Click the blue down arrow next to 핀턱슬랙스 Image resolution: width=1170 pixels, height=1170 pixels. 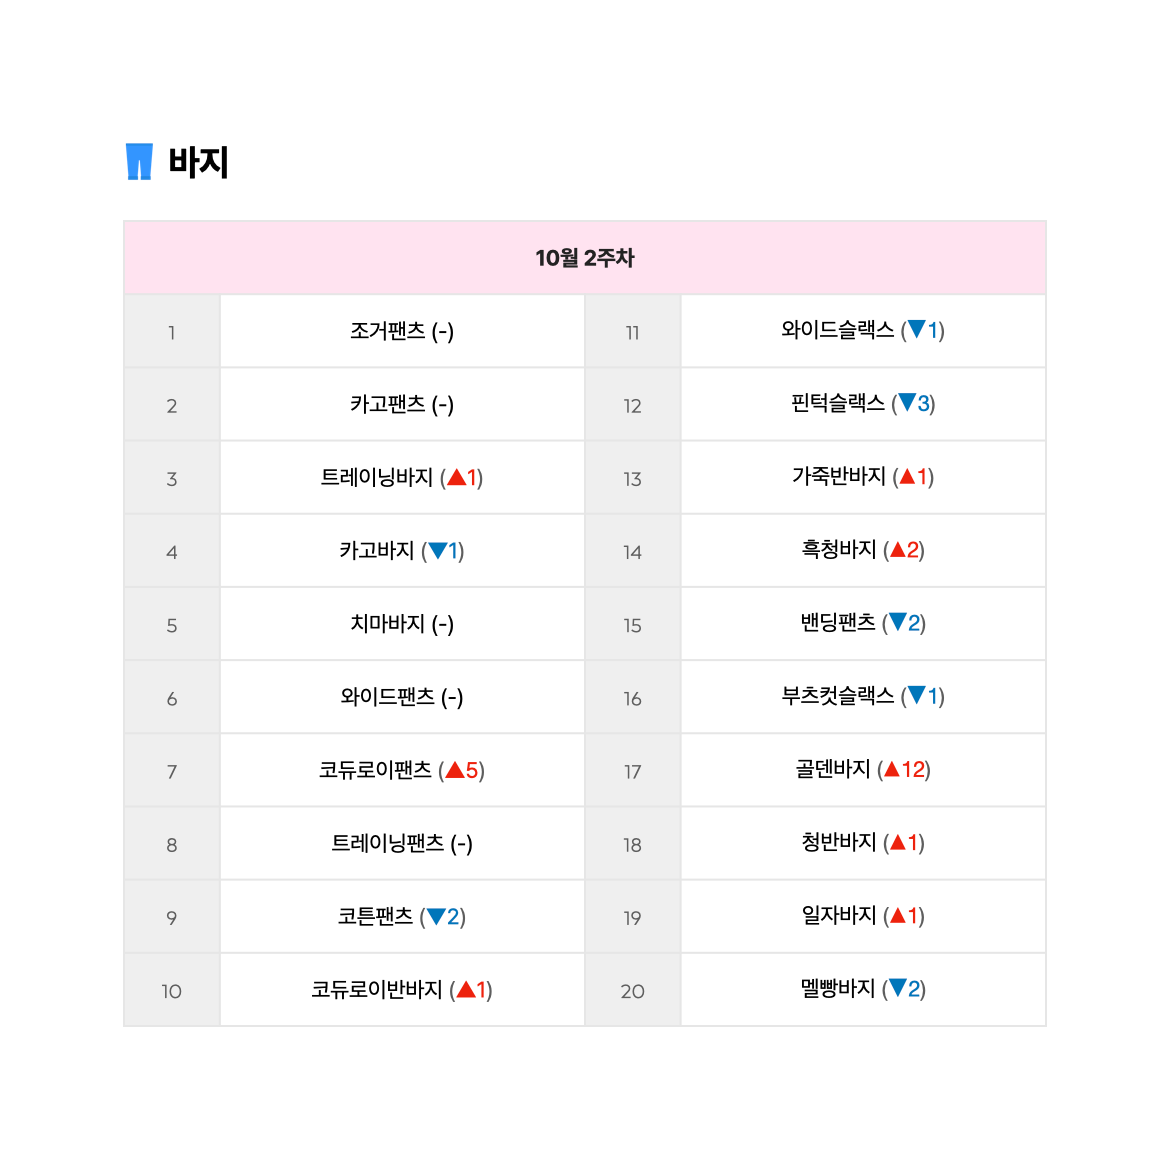pyautogui.click(x=907, y=403)
